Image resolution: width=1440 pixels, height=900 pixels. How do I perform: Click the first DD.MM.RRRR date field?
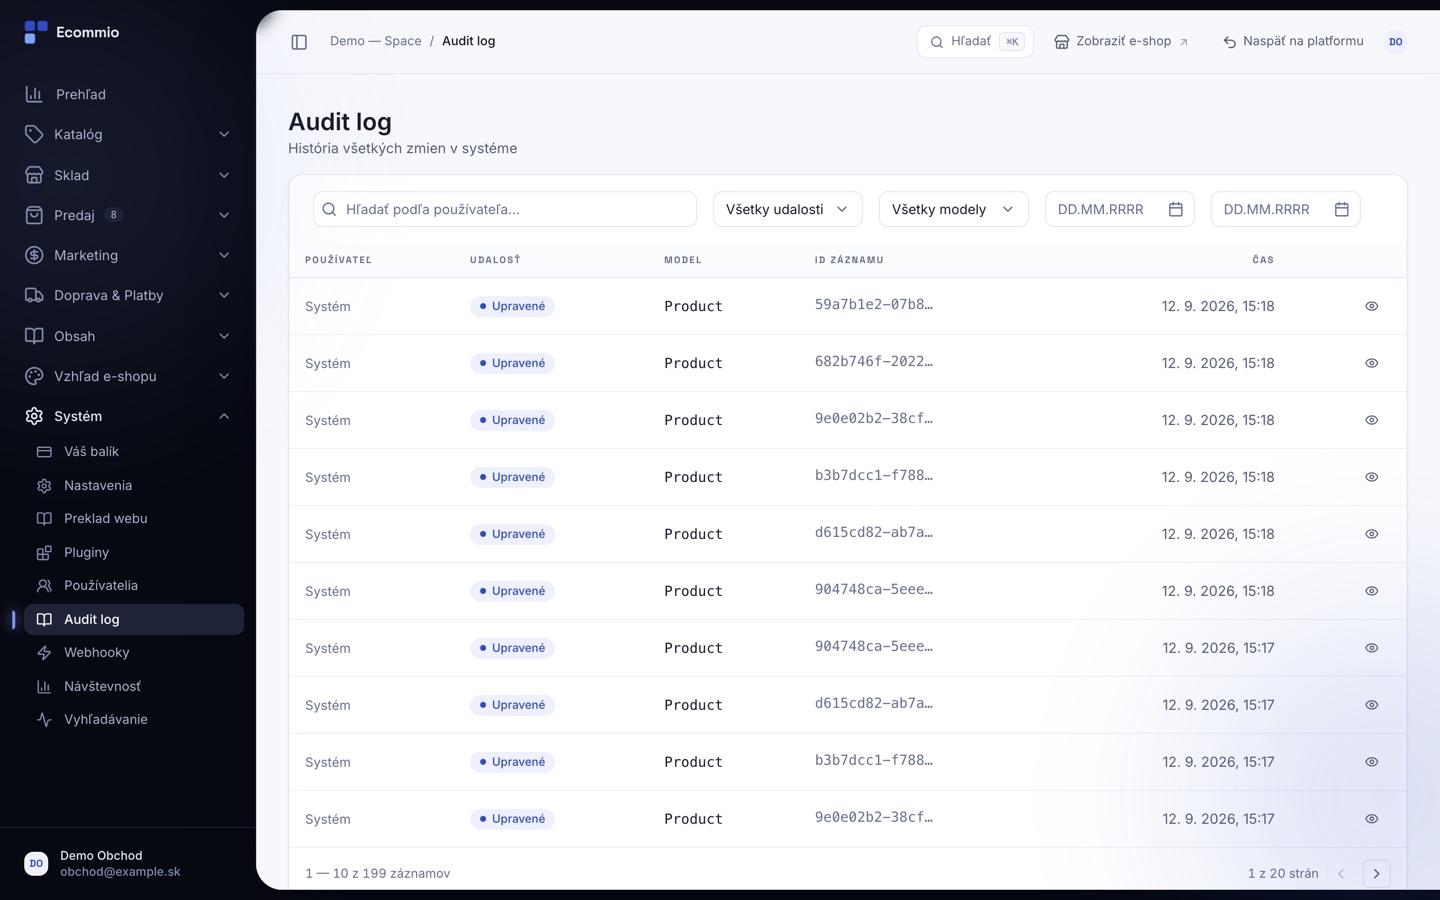(x=1120, y=209)
